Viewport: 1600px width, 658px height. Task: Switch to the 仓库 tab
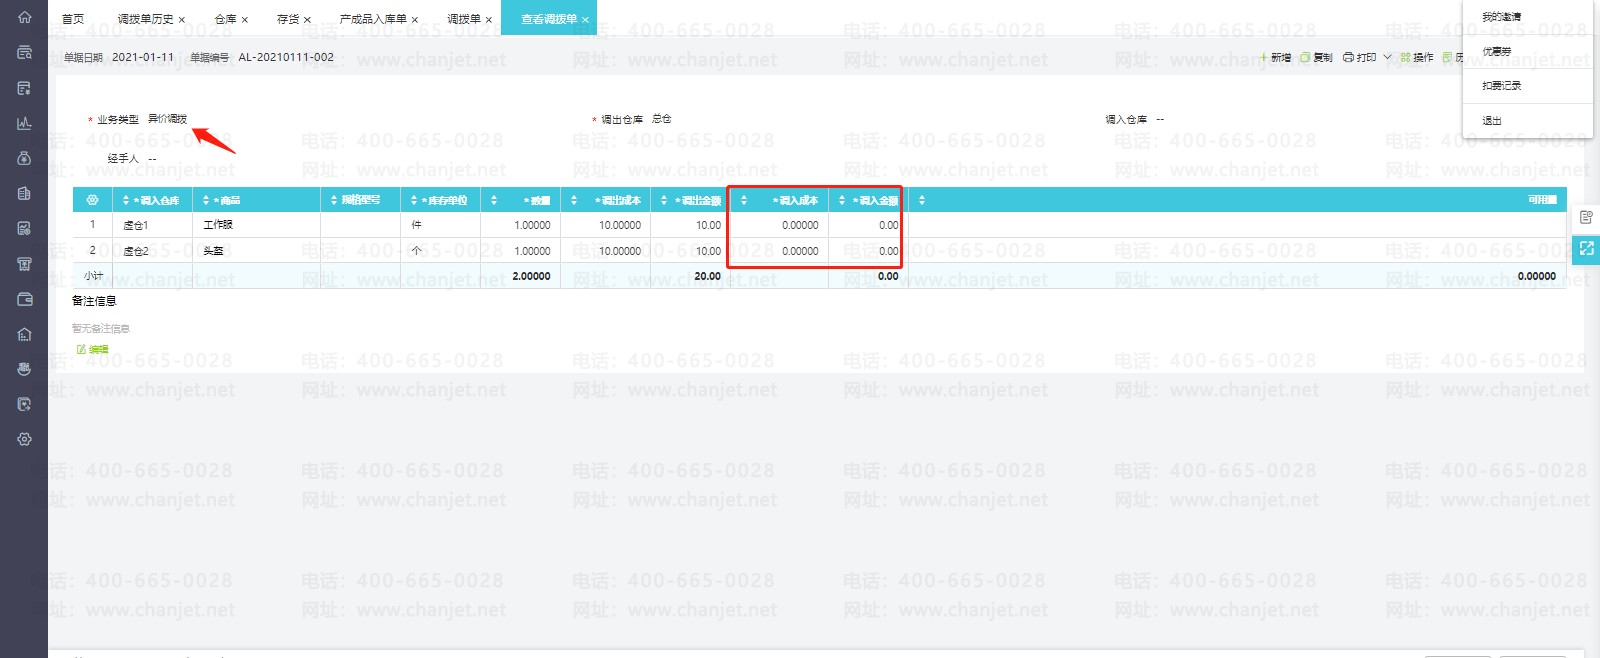click(225, 19)
